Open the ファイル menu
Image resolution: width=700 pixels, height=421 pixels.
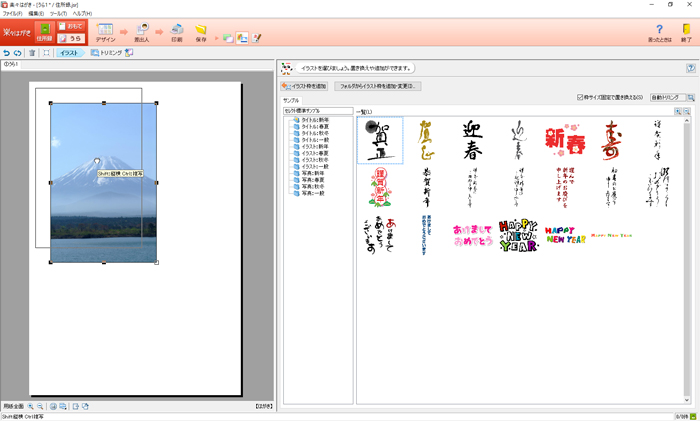pyautogui.click(x=12, y=13)
